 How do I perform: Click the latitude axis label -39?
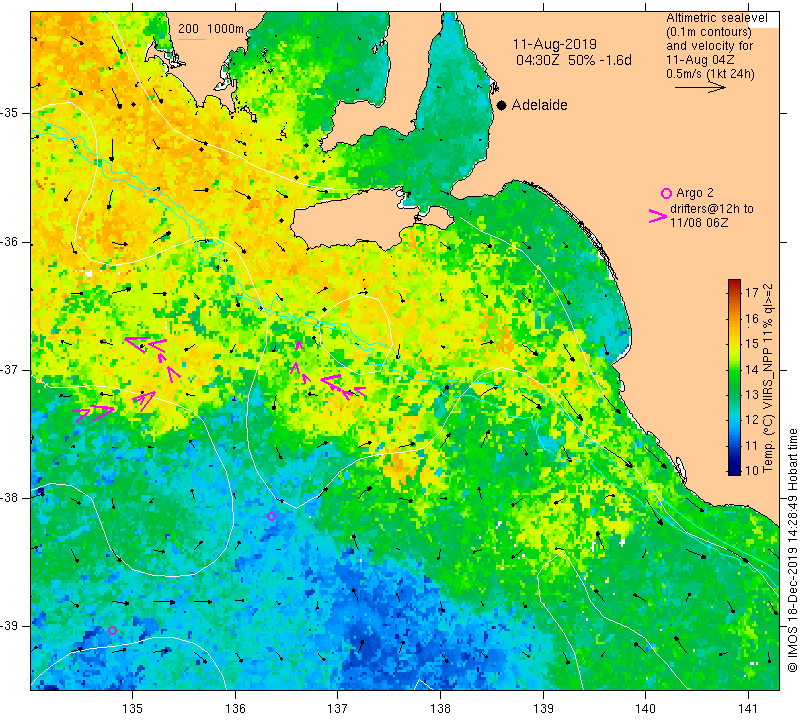pyautogui.click(x=10, y=626)
